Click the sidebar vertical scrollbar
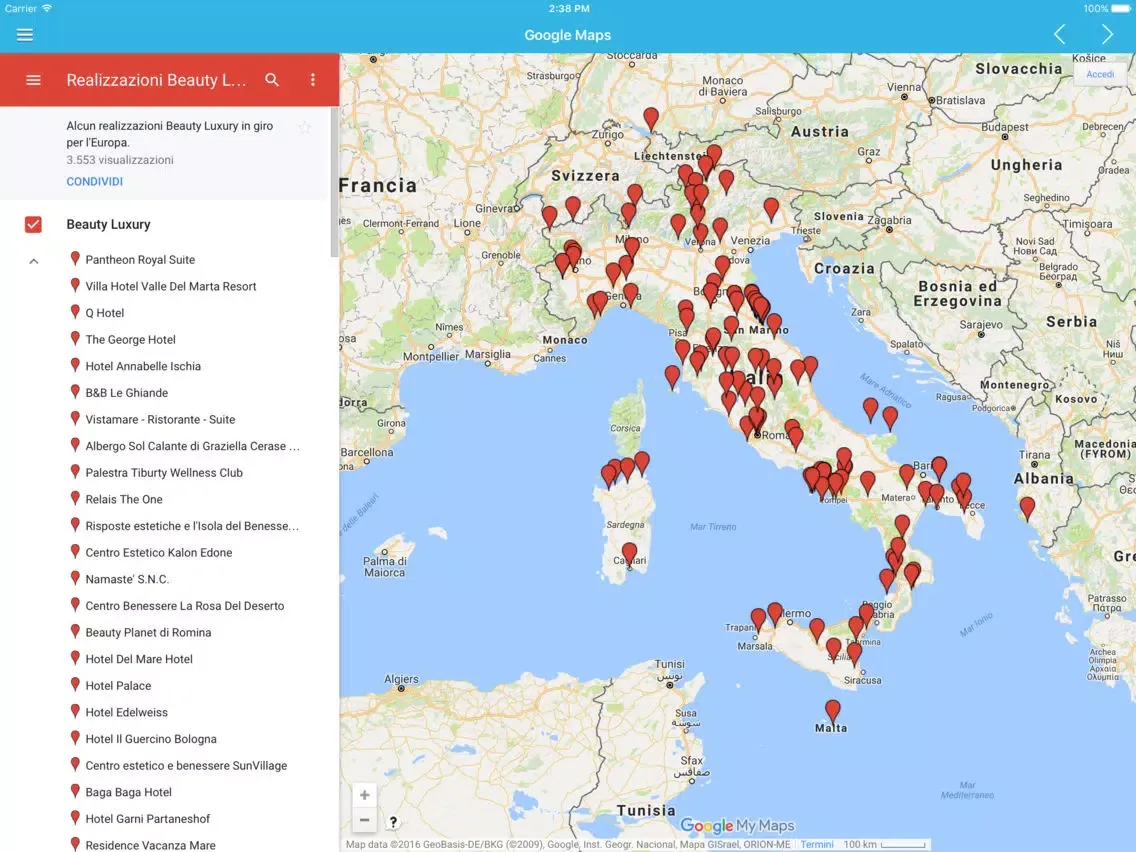This screenshot has width=1136, height=852. [x=334, y=182]
